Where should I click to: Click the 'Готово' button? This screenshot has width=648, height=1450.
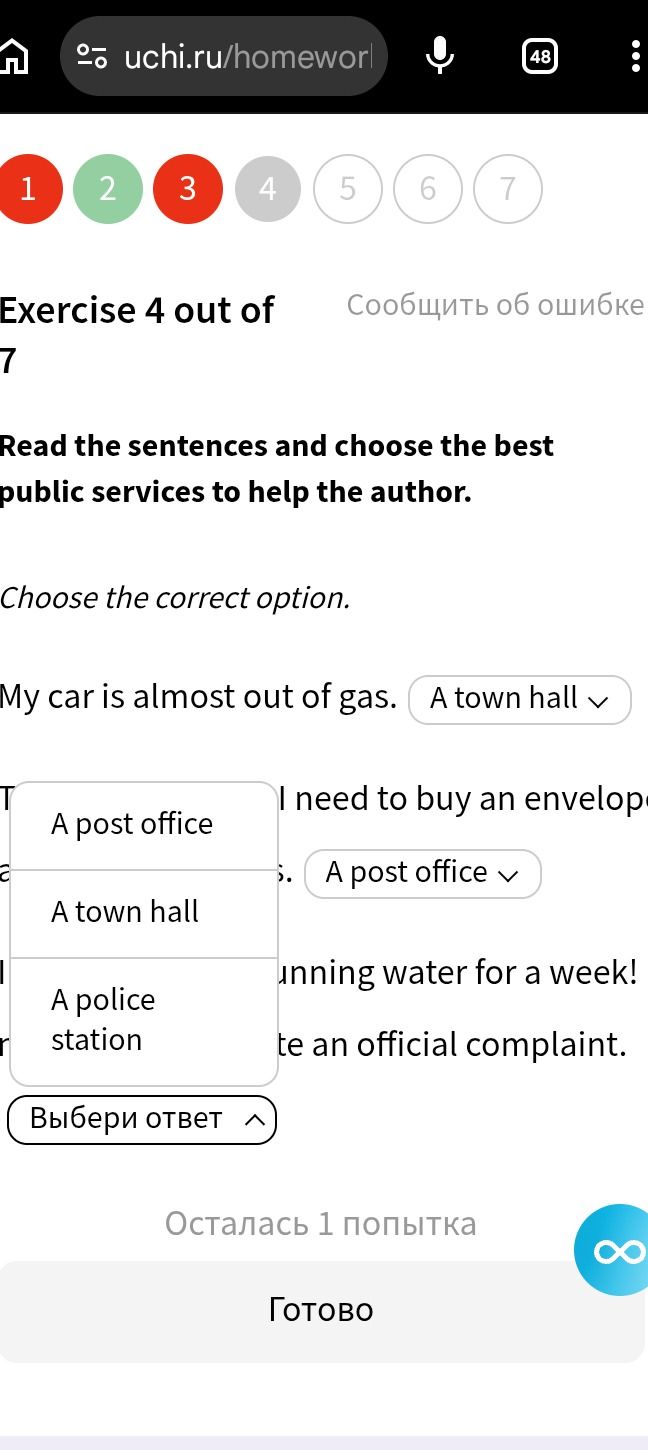click(x=321, y=1311)
